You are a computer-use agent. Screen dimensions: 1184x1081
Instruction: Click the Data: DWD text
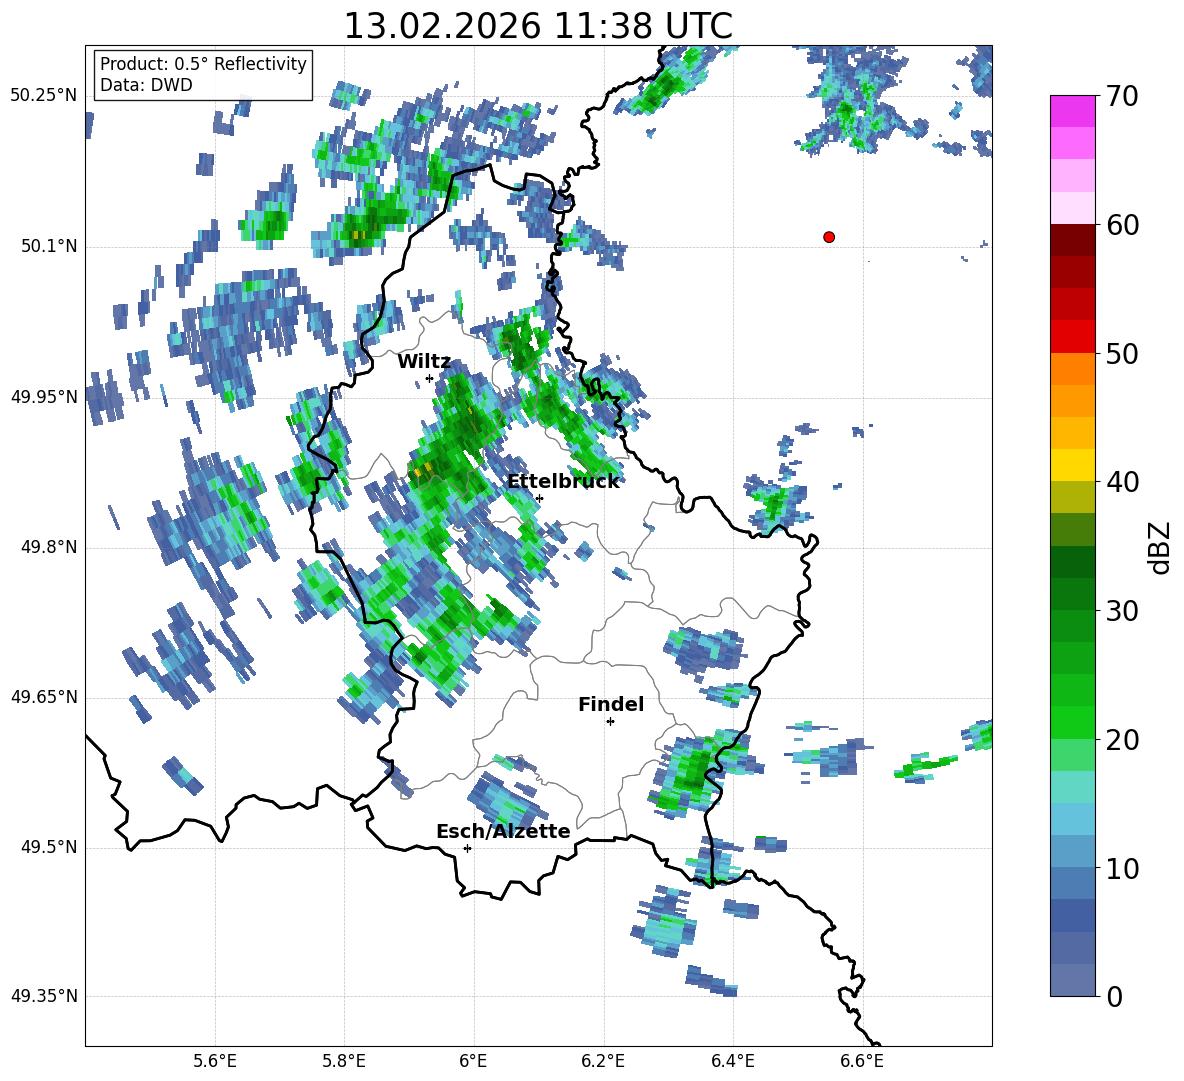click(146, 85)
